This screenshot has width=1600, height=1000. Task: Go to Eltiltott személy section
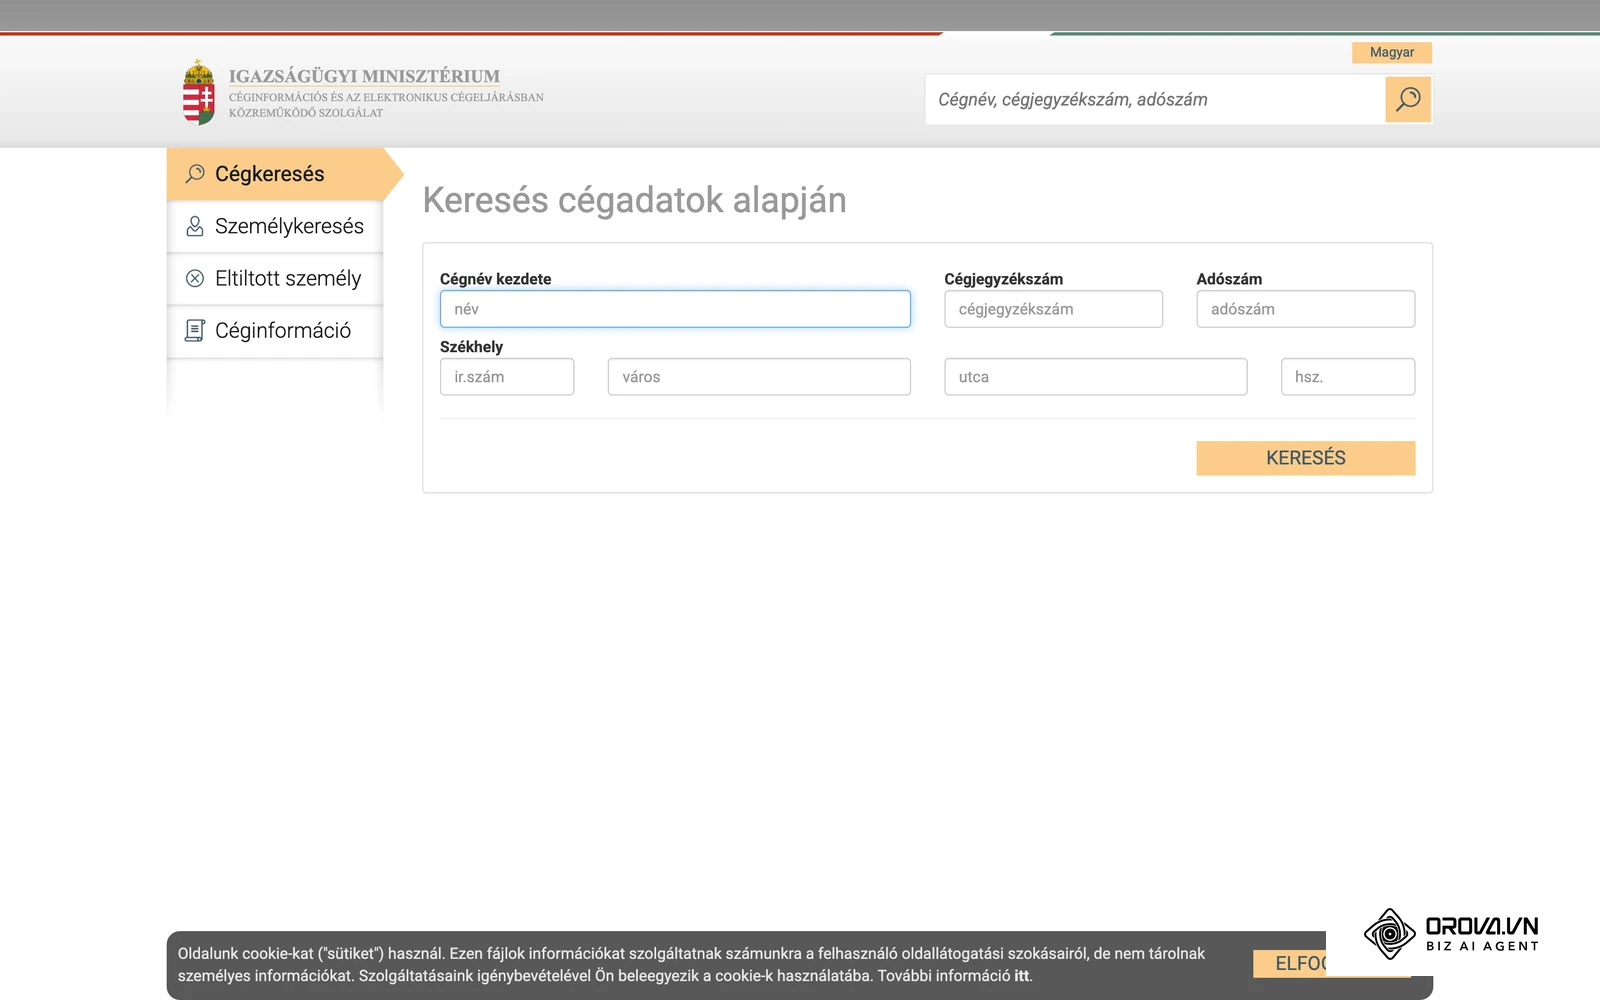275,278
